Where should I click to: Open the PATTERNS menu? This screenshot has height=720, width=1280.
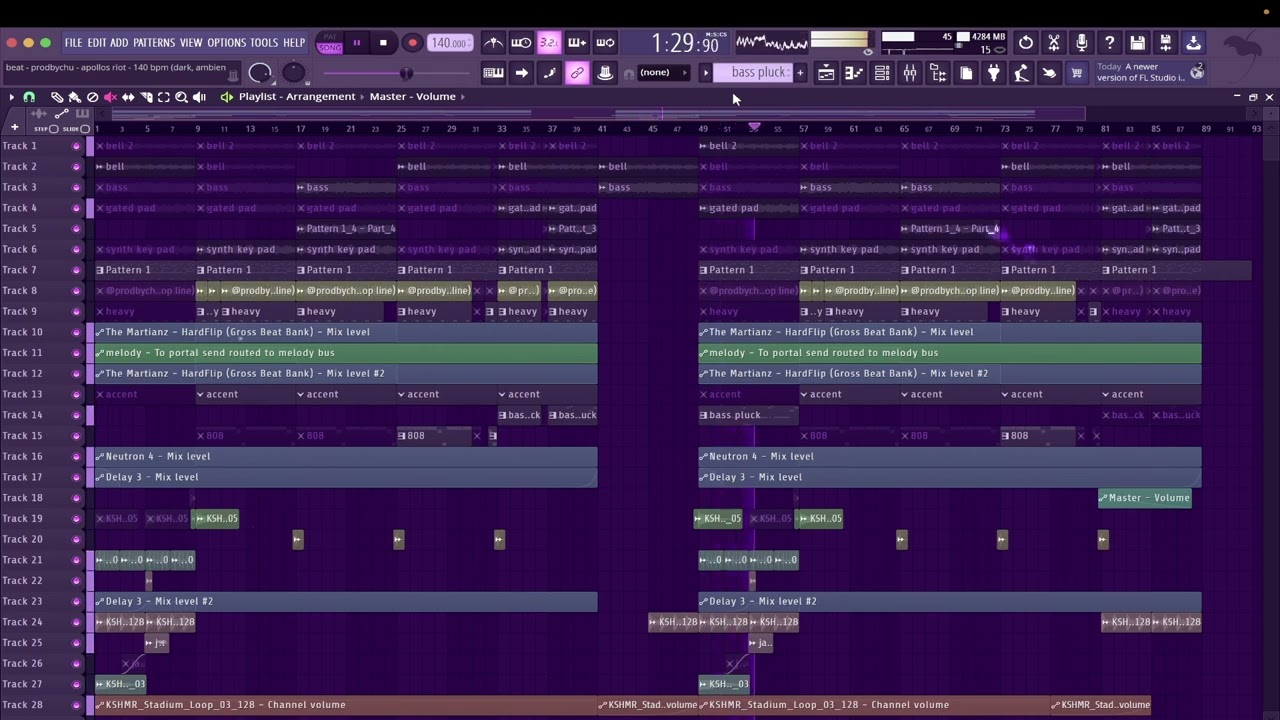pos(153,43)
